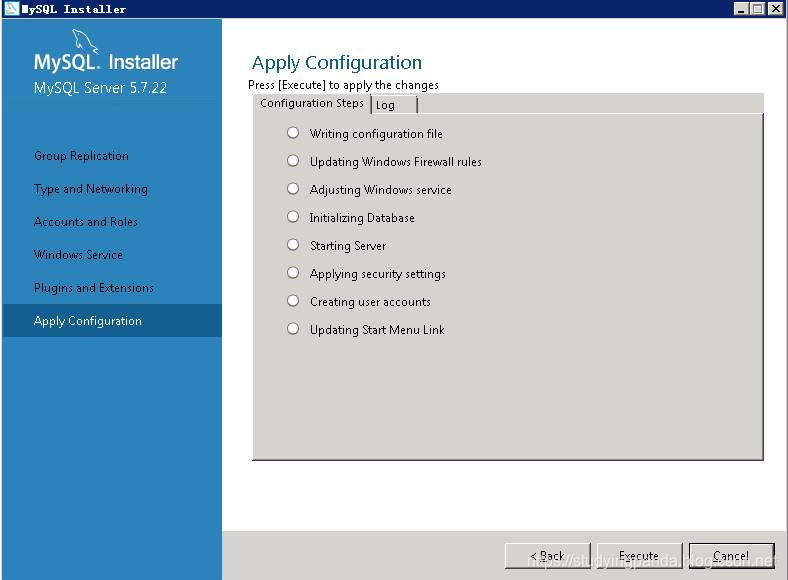Open Windows Service sidebar step
Screen dimensions: 788x580
pos(78,255)
